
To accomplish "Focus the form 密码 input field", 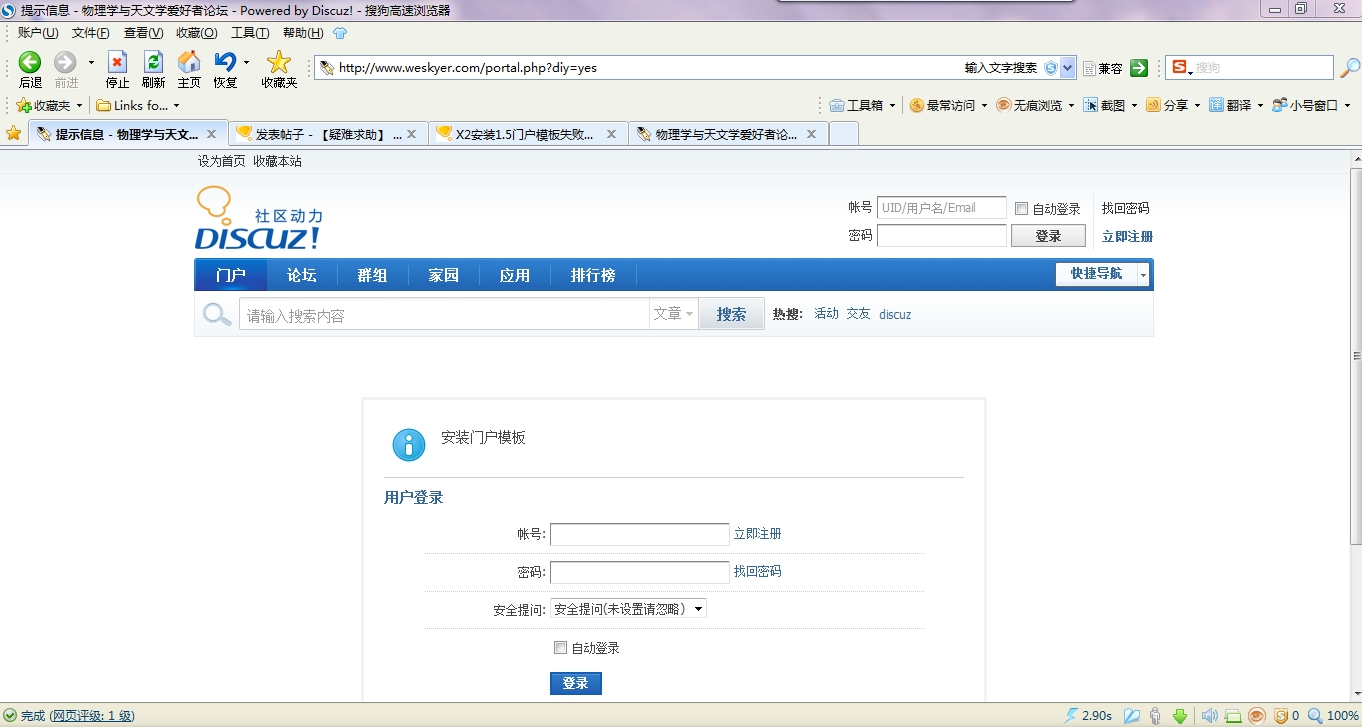I will [640, 572].
